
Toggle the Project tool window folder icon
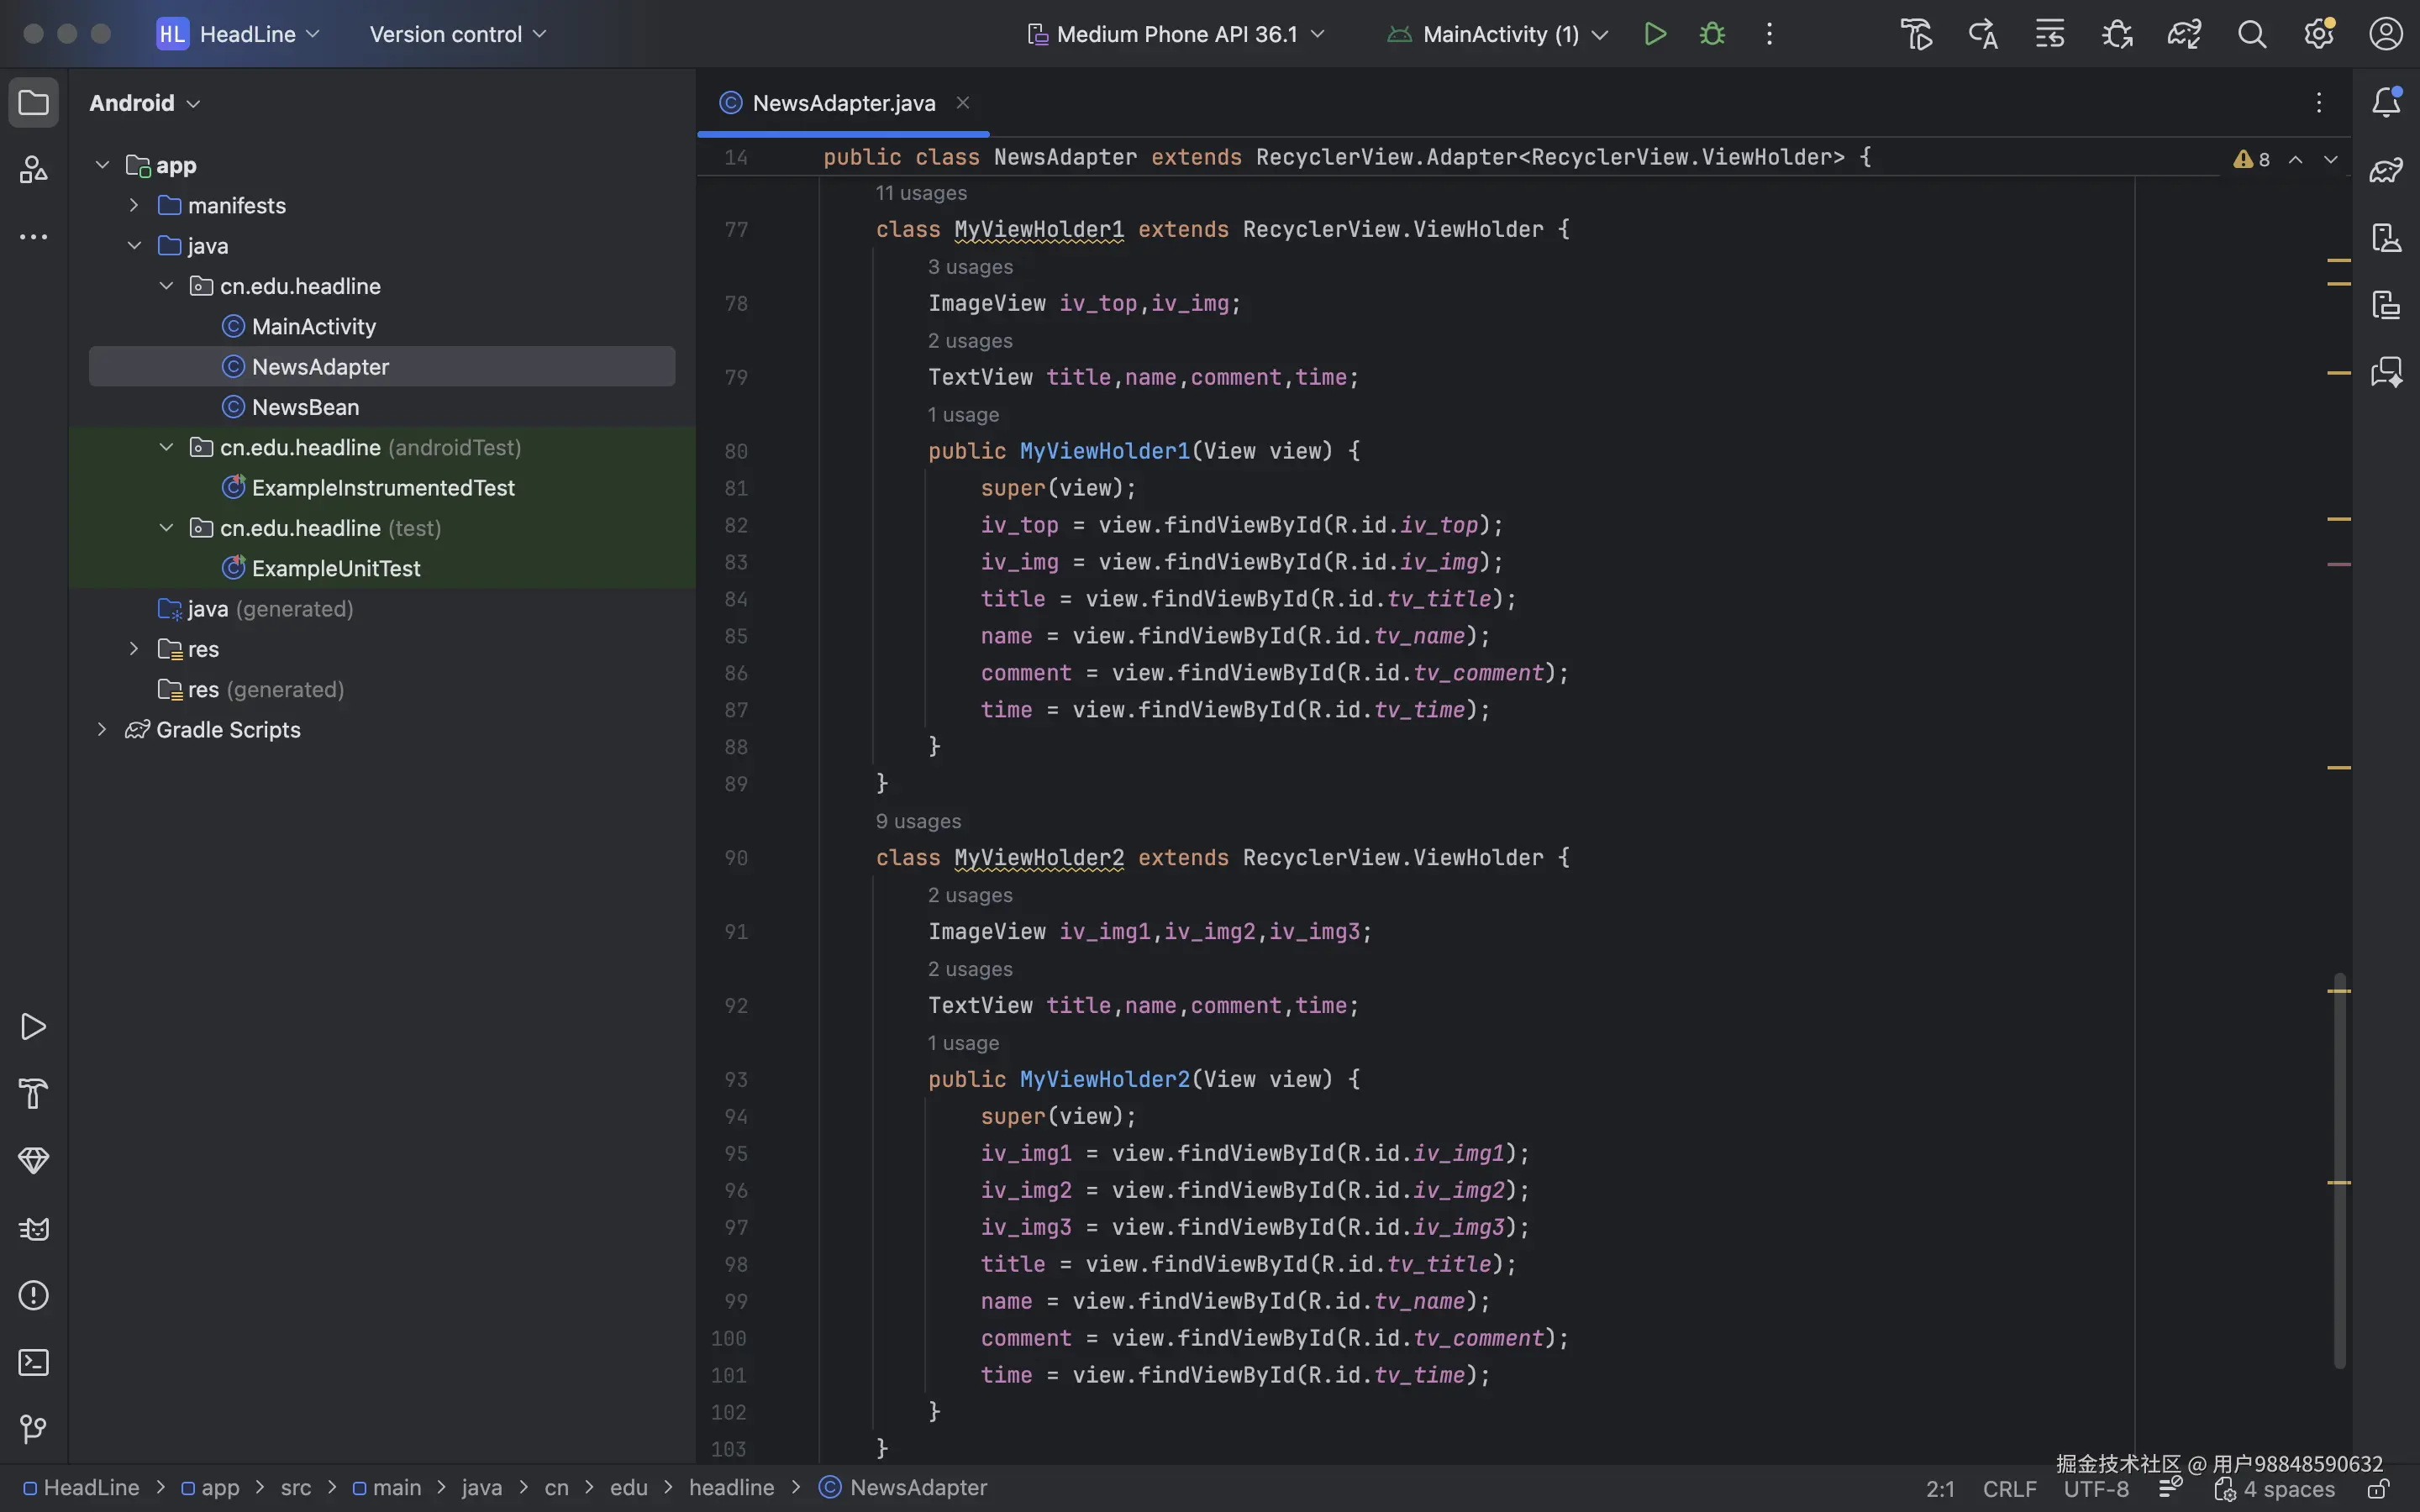(x=33, y=102)
